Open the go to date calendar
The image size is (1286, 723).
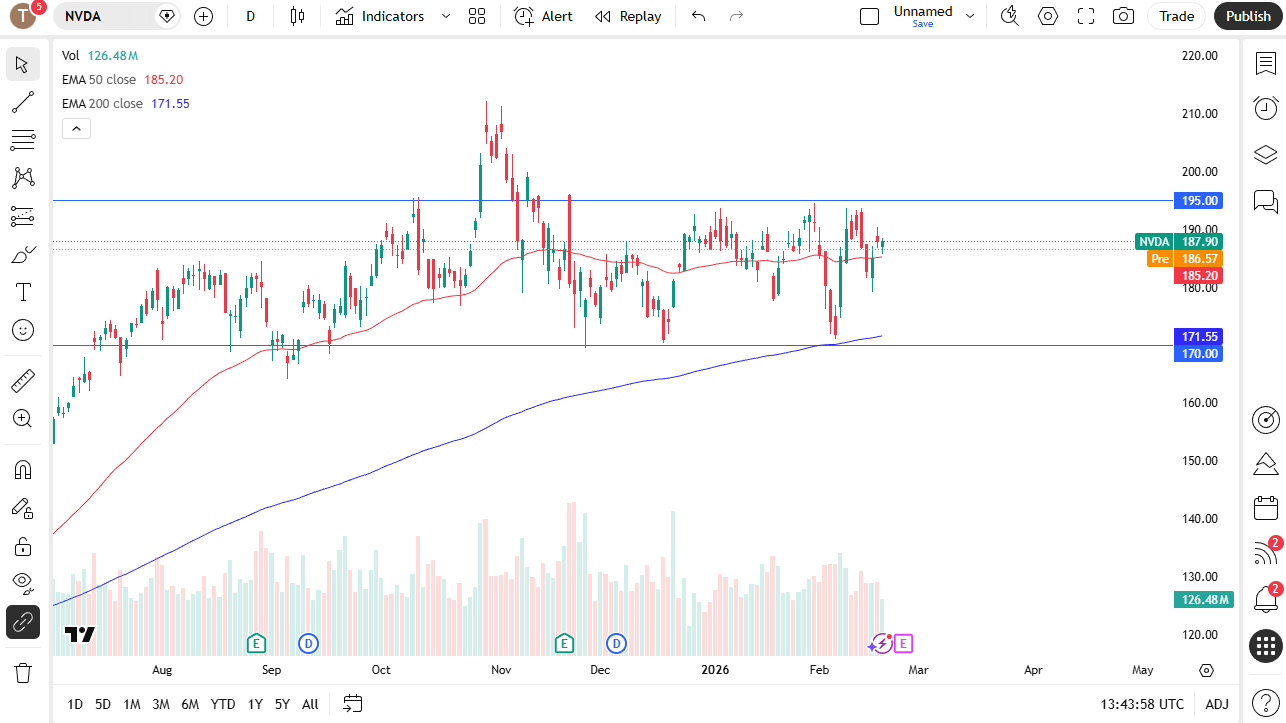(352, 704)
